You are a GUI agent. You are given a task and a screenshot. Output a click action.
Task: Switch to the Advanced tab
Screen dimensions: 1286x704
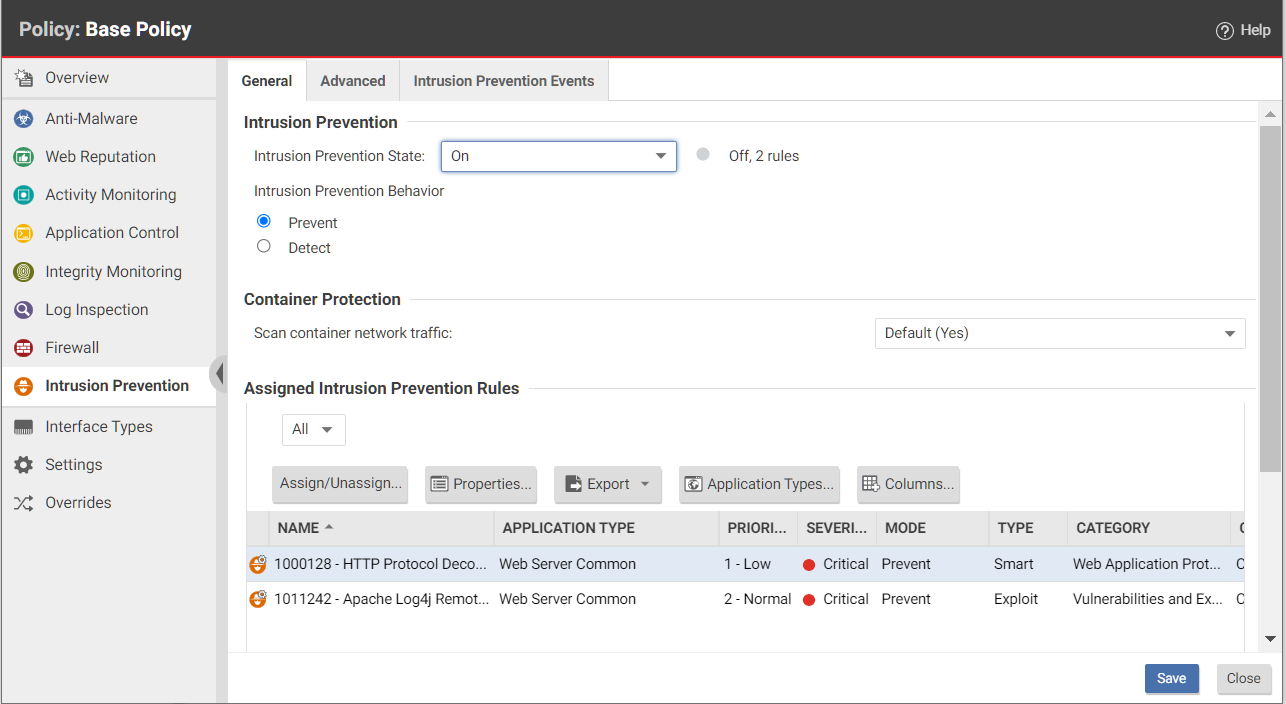[x=352, y=81]
